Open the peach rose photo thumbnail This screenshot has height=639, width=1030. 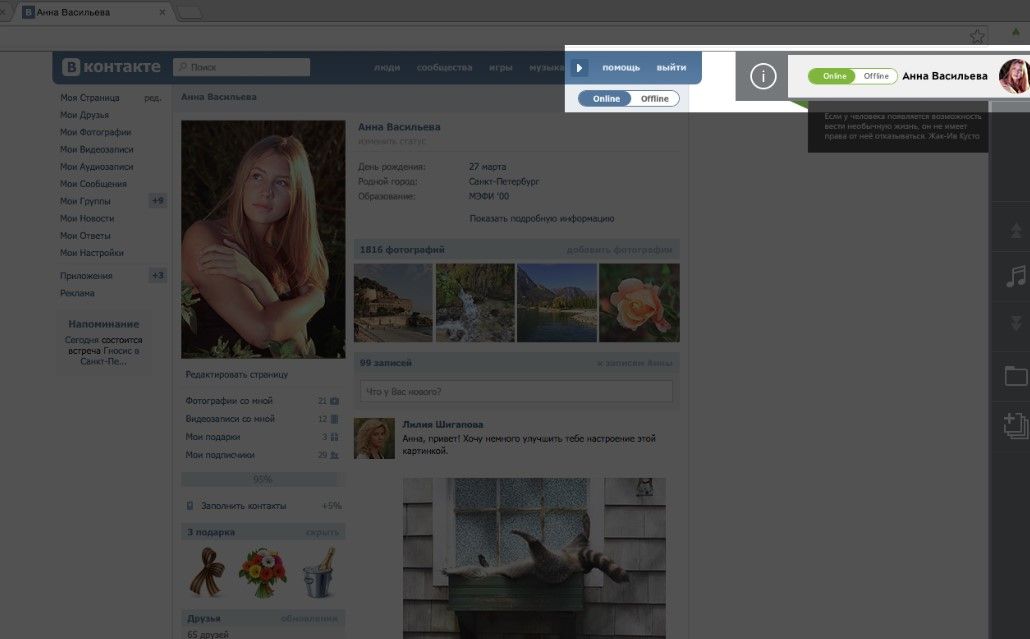tap(639, 303)
